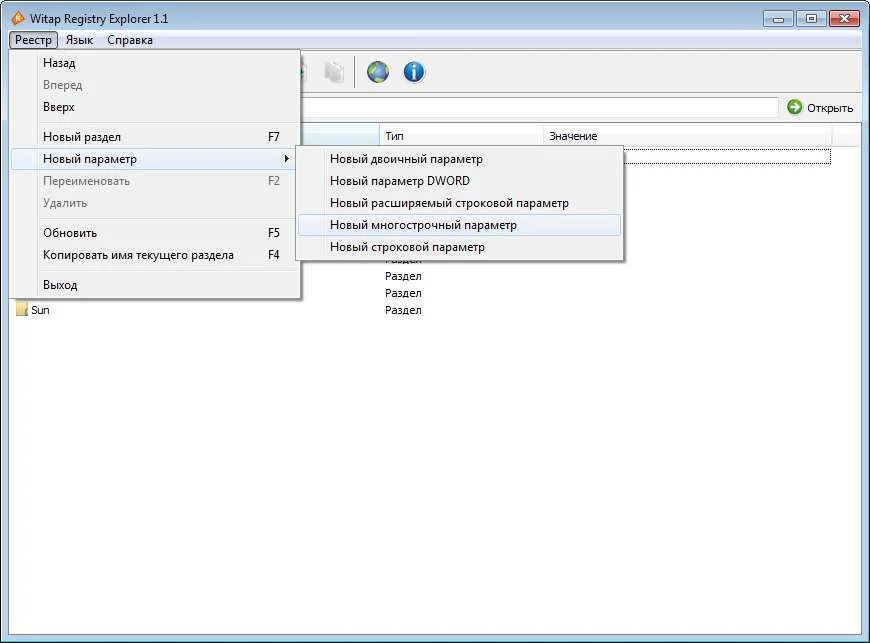Image resolution: width=870 pixels, height=643 pixels.
Task: Choose Копировать имя текущего раздела
Action: 155,255
